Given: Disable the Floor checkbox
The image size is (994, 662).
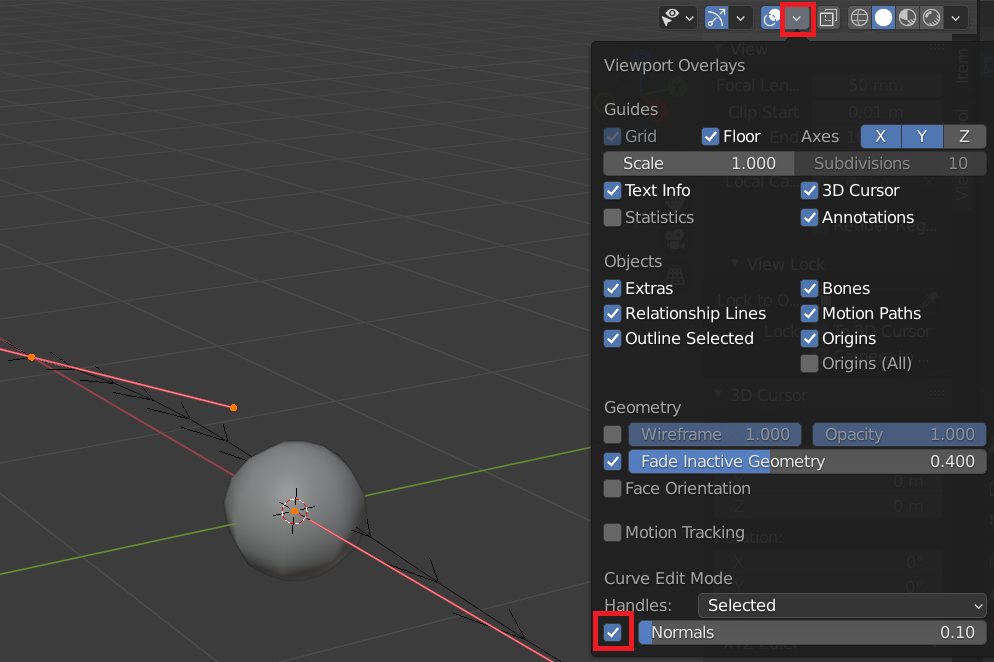Looking at the screenshot, I should click(x=710, y=136).
